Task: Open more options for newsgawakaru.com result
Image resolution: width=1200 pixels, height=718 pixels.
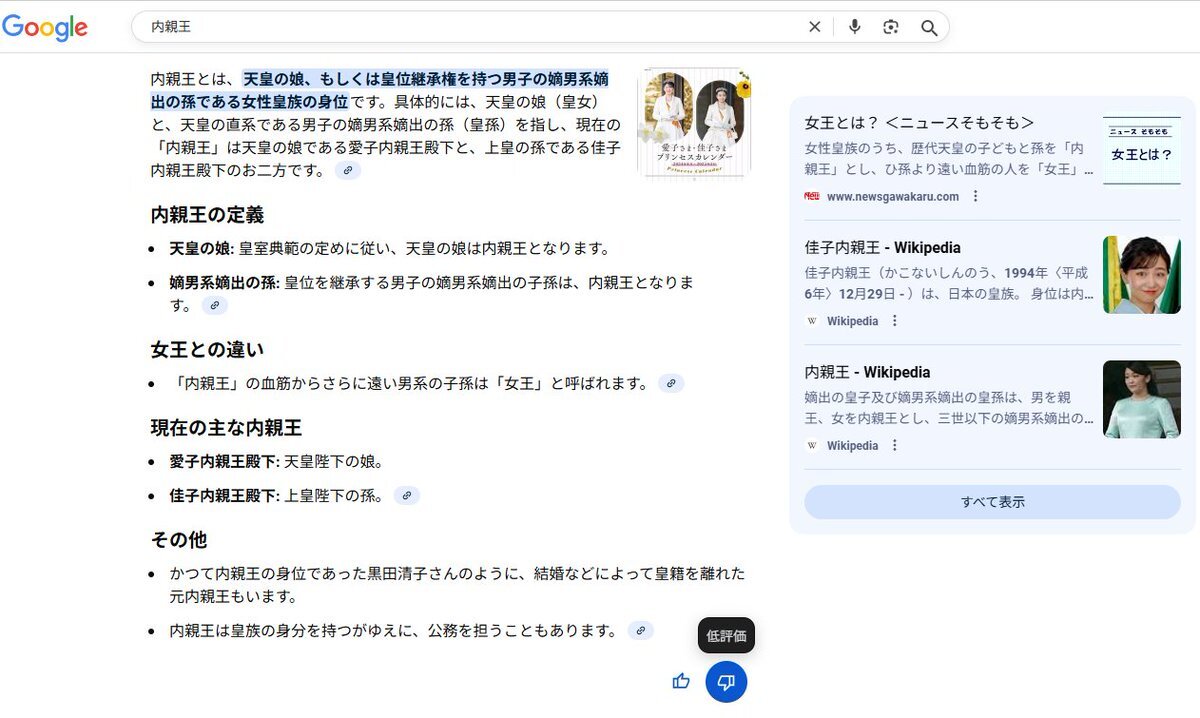Action: coord(975,197)
